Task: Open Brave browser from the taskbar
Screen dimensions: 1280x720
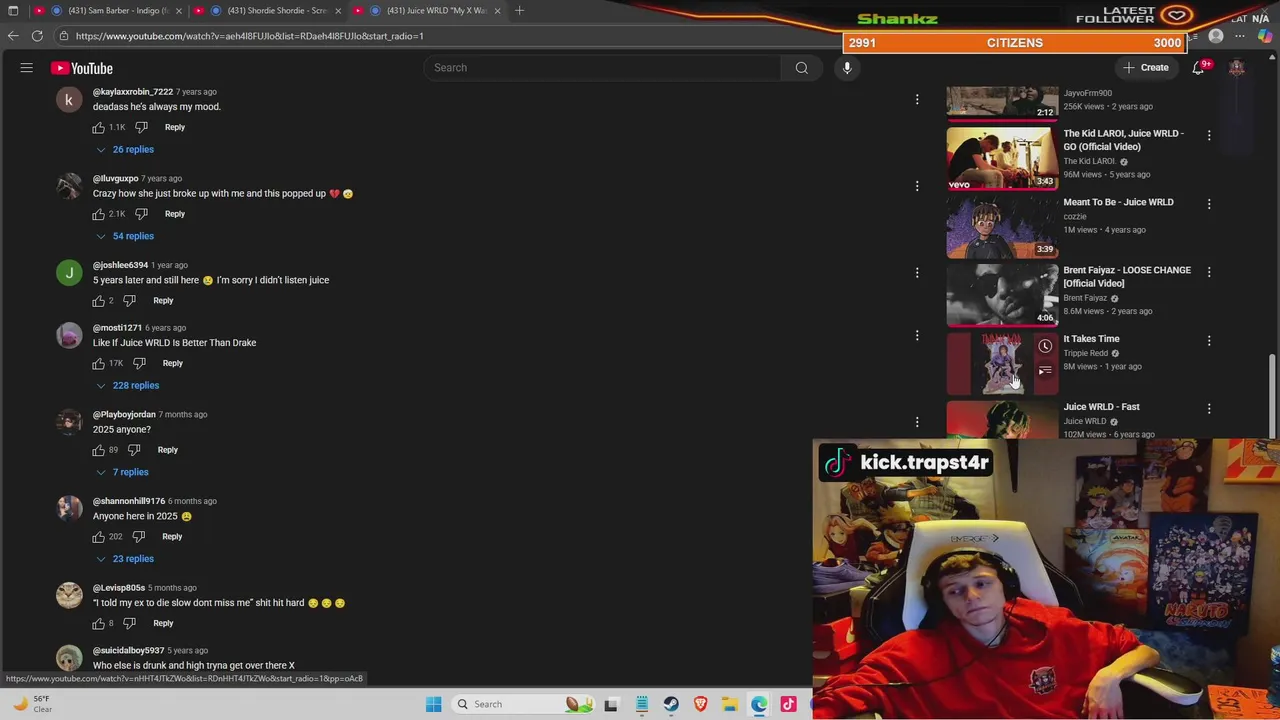Action: [700, 704]
